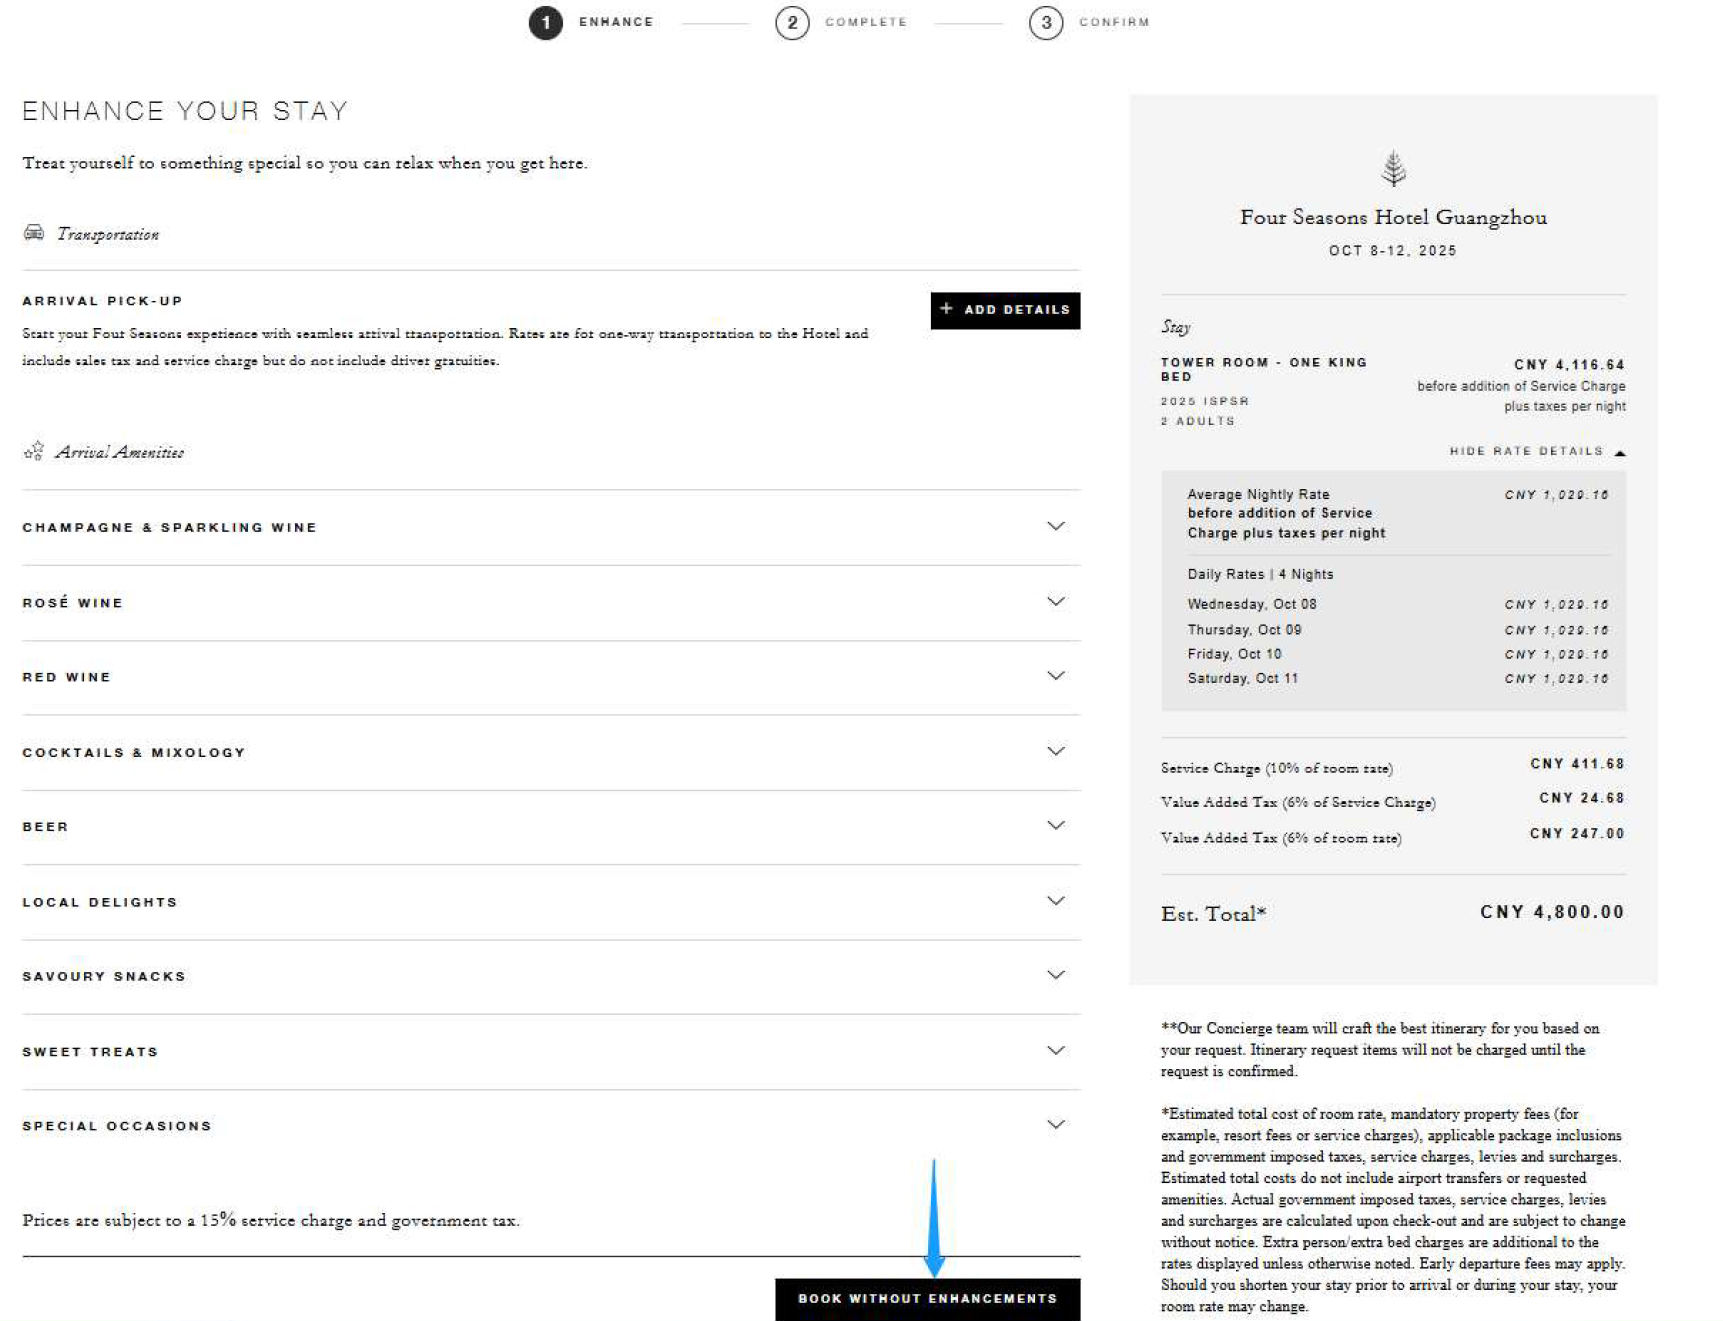Click the Saturday, Oct 11 rate row

point(1397,678)
